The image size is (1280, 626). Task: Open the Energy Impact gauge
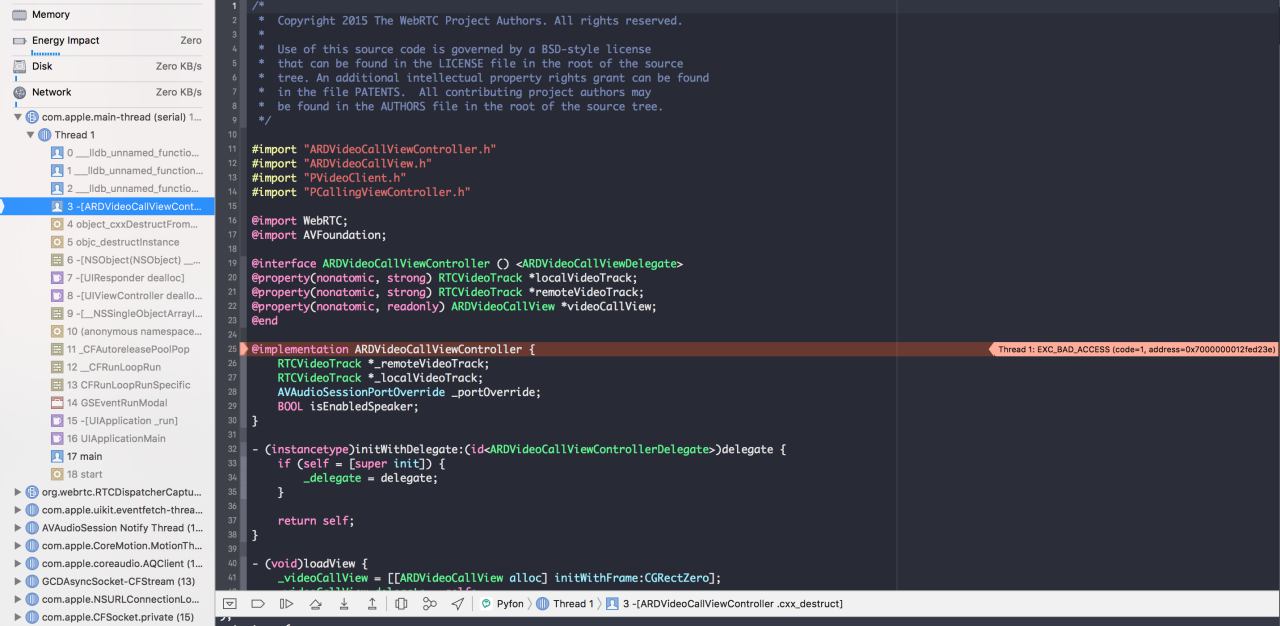coord(107,41)
